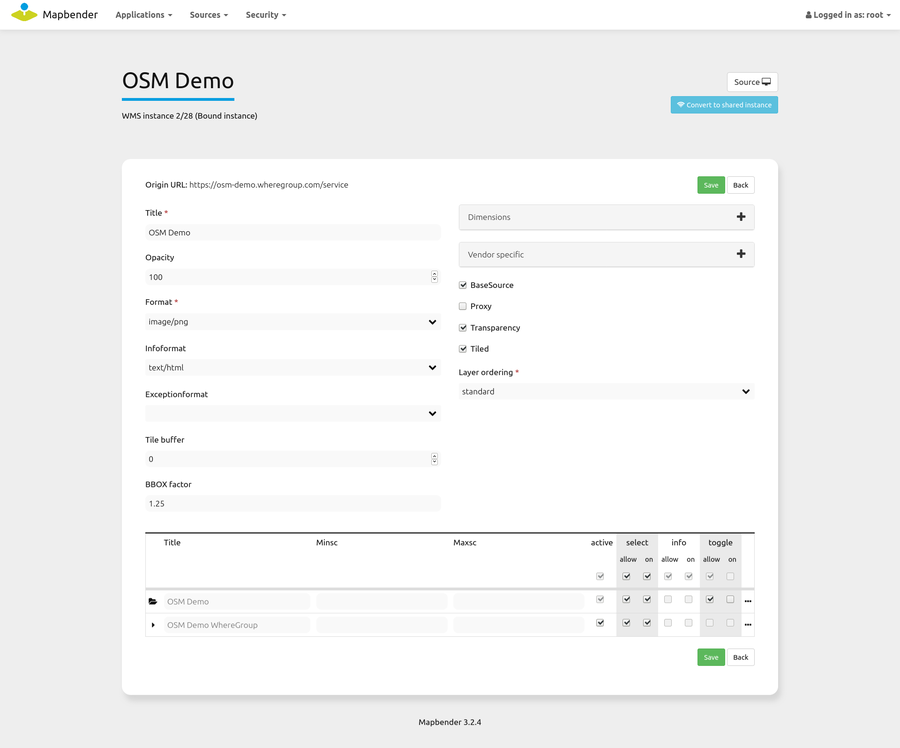Open the Layer ordering dropdown

tap(606, 392)
